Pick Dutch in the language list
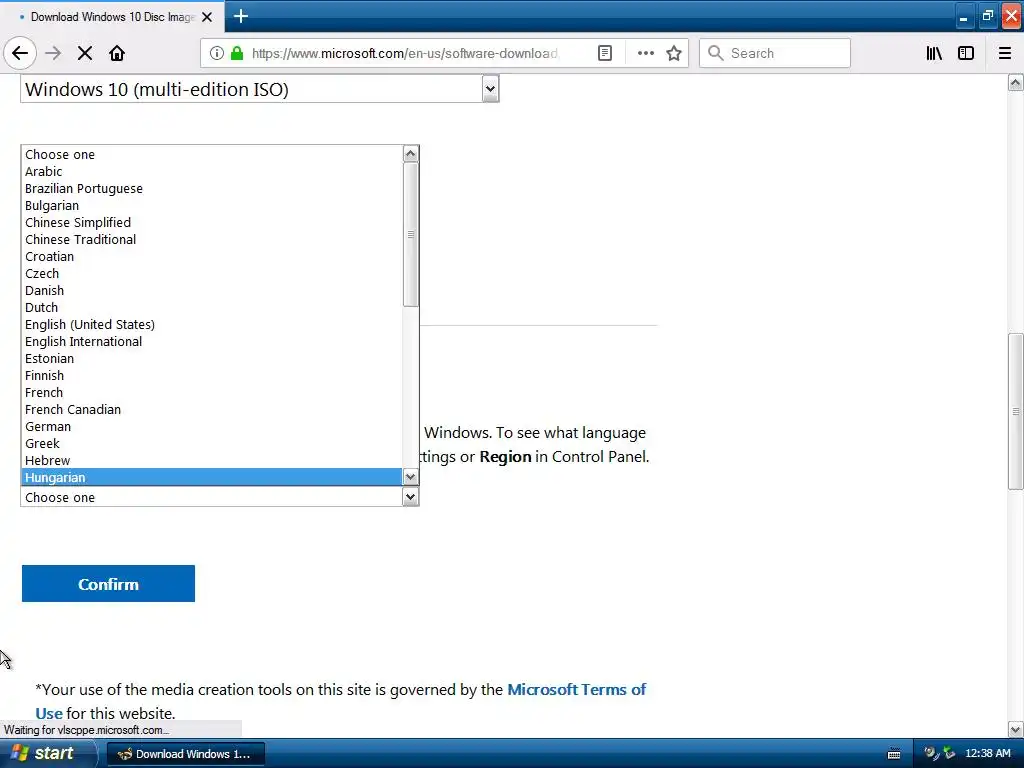1024x768 pixels. [x=213, y=307]
